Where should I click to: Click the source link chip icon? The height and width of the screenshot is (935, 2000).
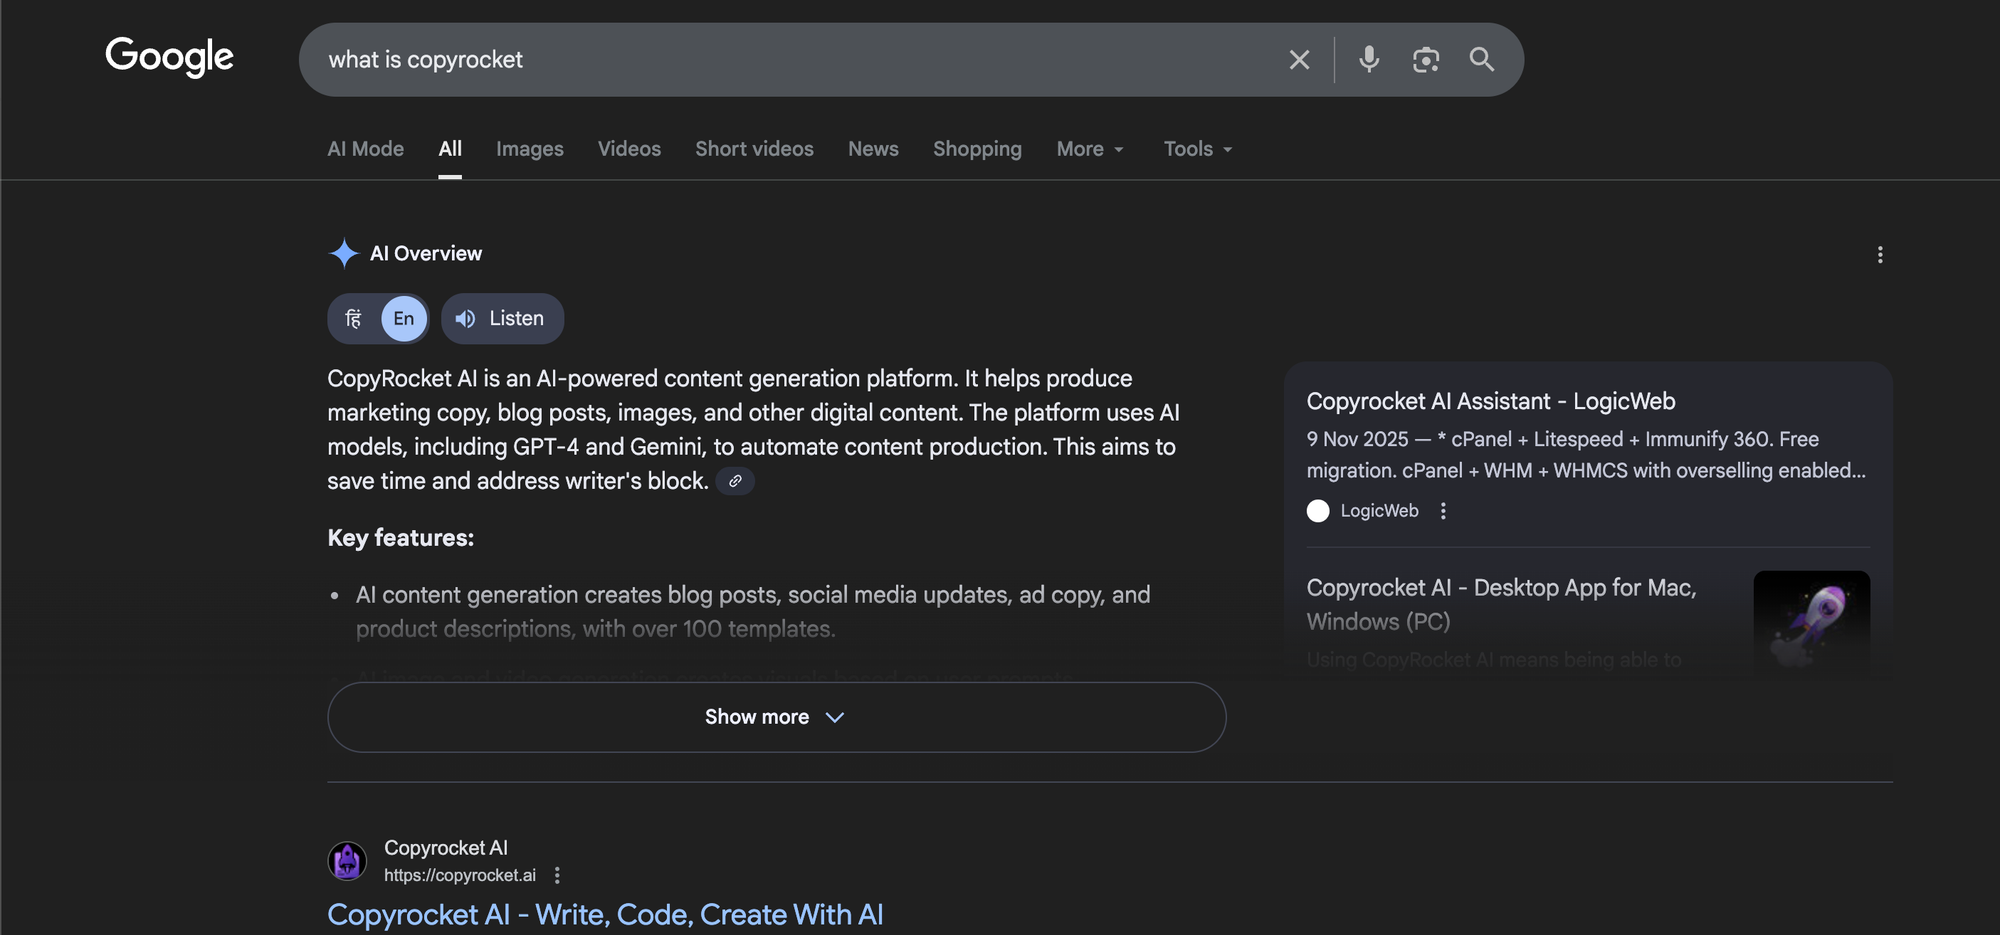click(x=735, y=481)
